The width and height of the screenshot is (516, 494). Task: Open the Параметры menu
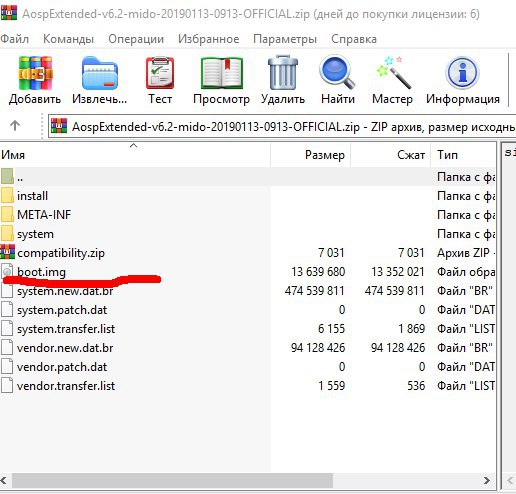[285, 39]
